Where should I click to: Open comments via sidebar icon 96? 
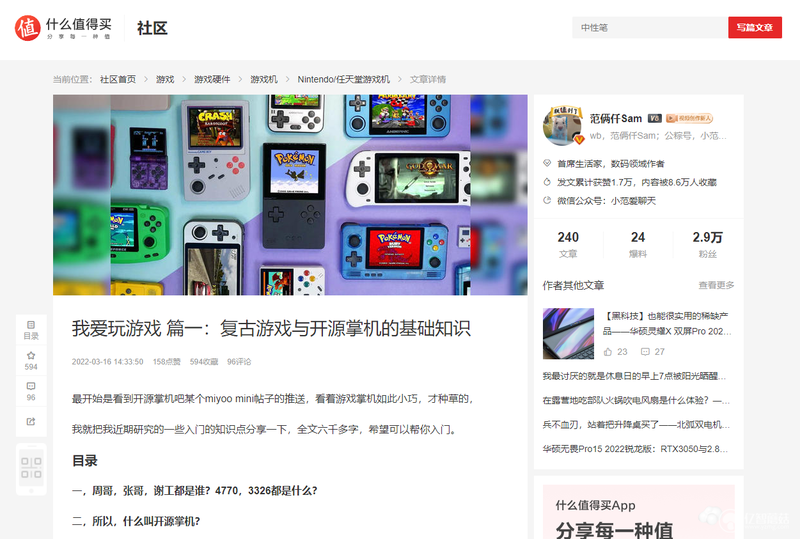pyautogui.click(x=31, y=391)
